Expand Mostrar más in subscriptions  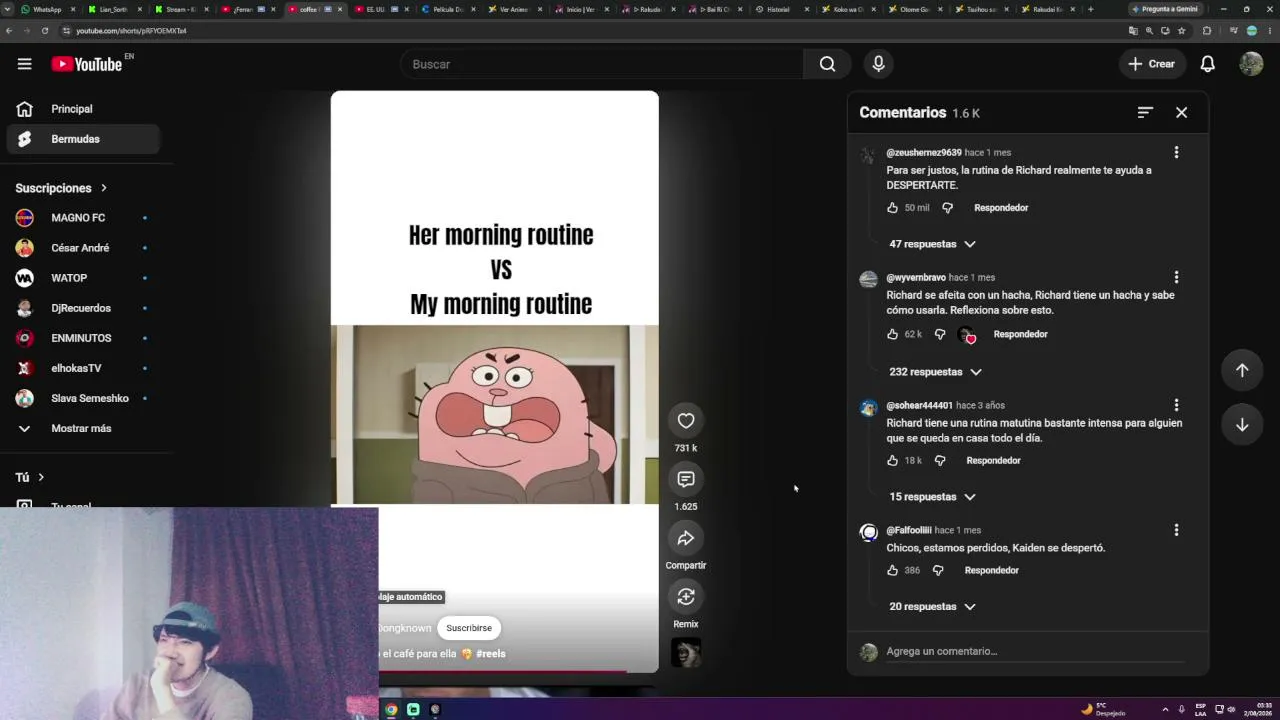pos(80,428)
